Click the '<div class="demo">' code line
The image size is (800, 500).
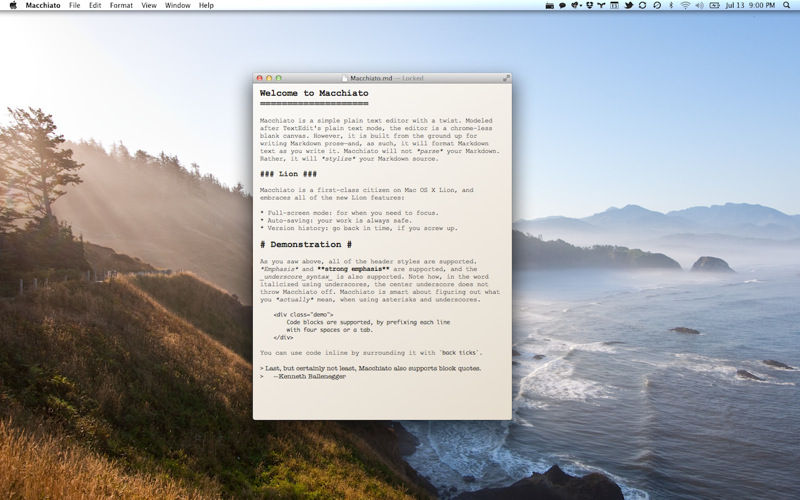(x=303, y=315)
